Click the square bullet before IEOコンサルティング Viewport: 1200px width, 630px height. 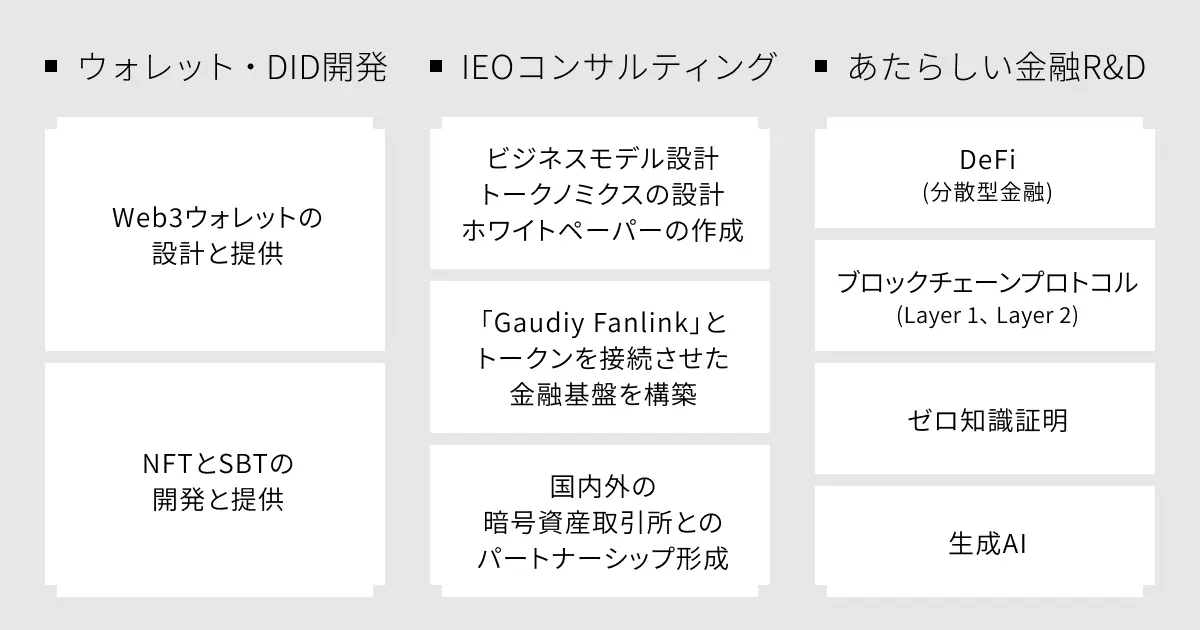(436, 68)
